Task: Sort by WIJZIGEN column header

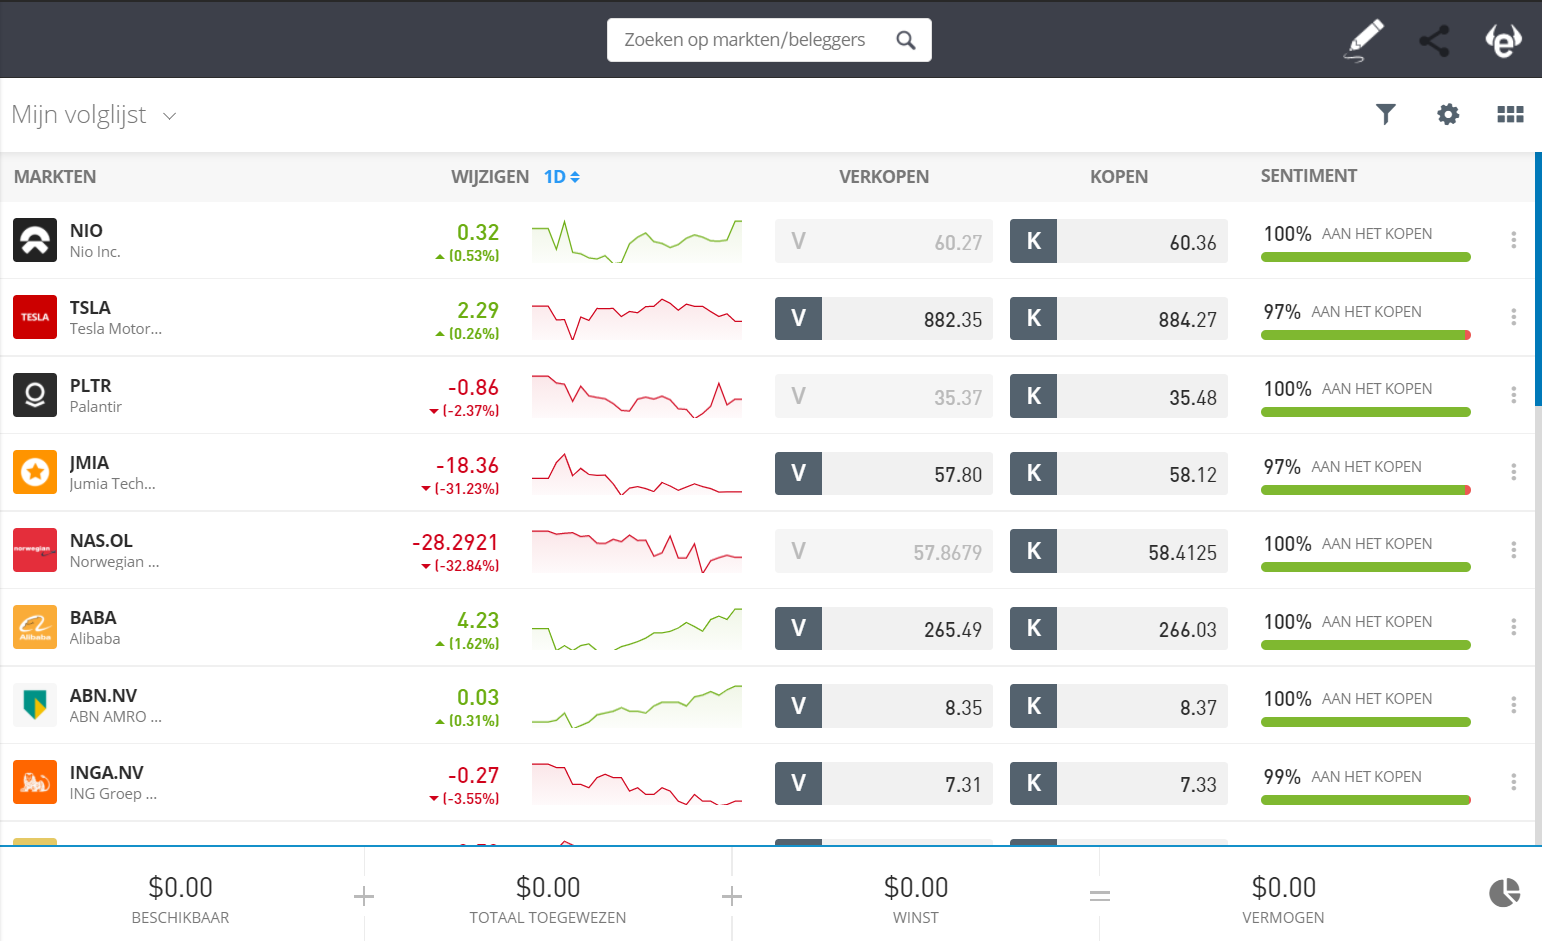Action: (x=490, y=177)
